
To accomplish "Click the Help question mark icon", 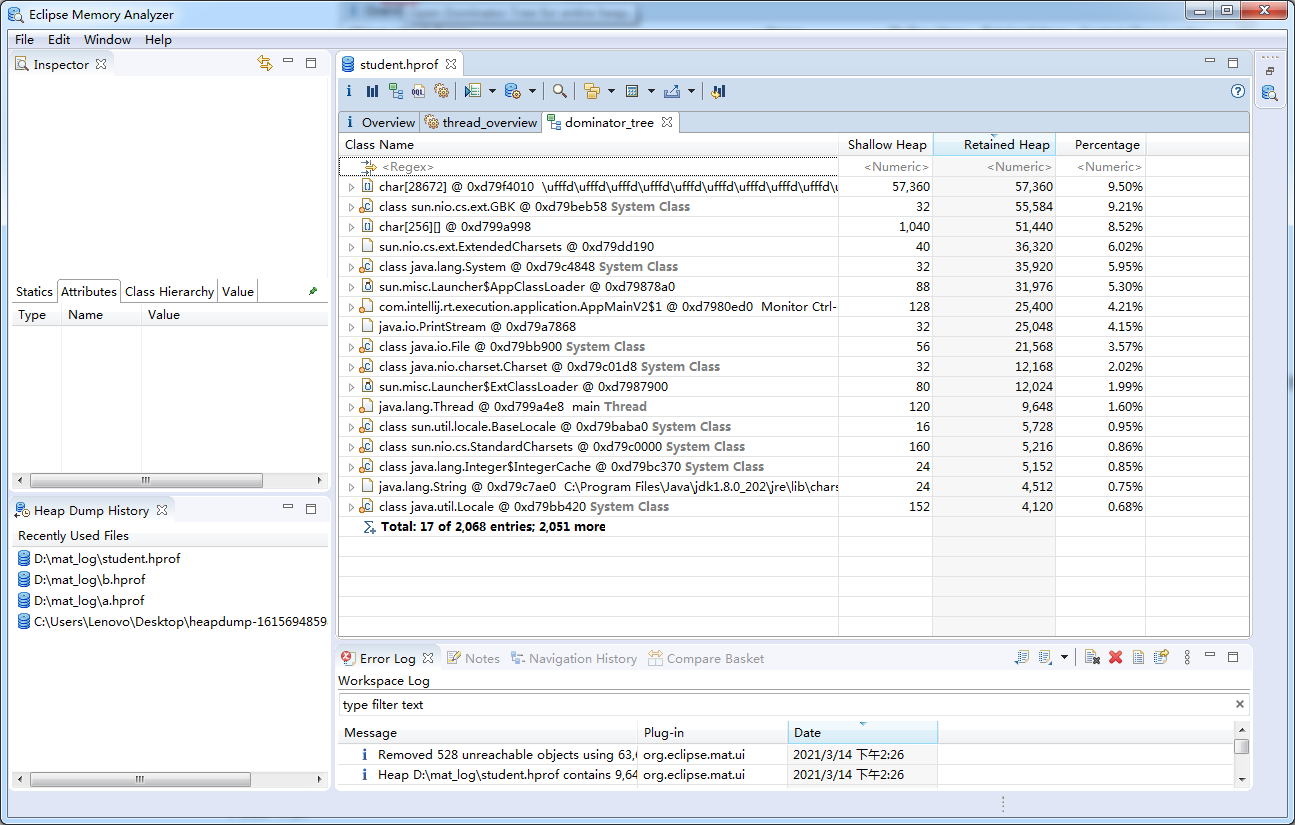I will 1238,91.
